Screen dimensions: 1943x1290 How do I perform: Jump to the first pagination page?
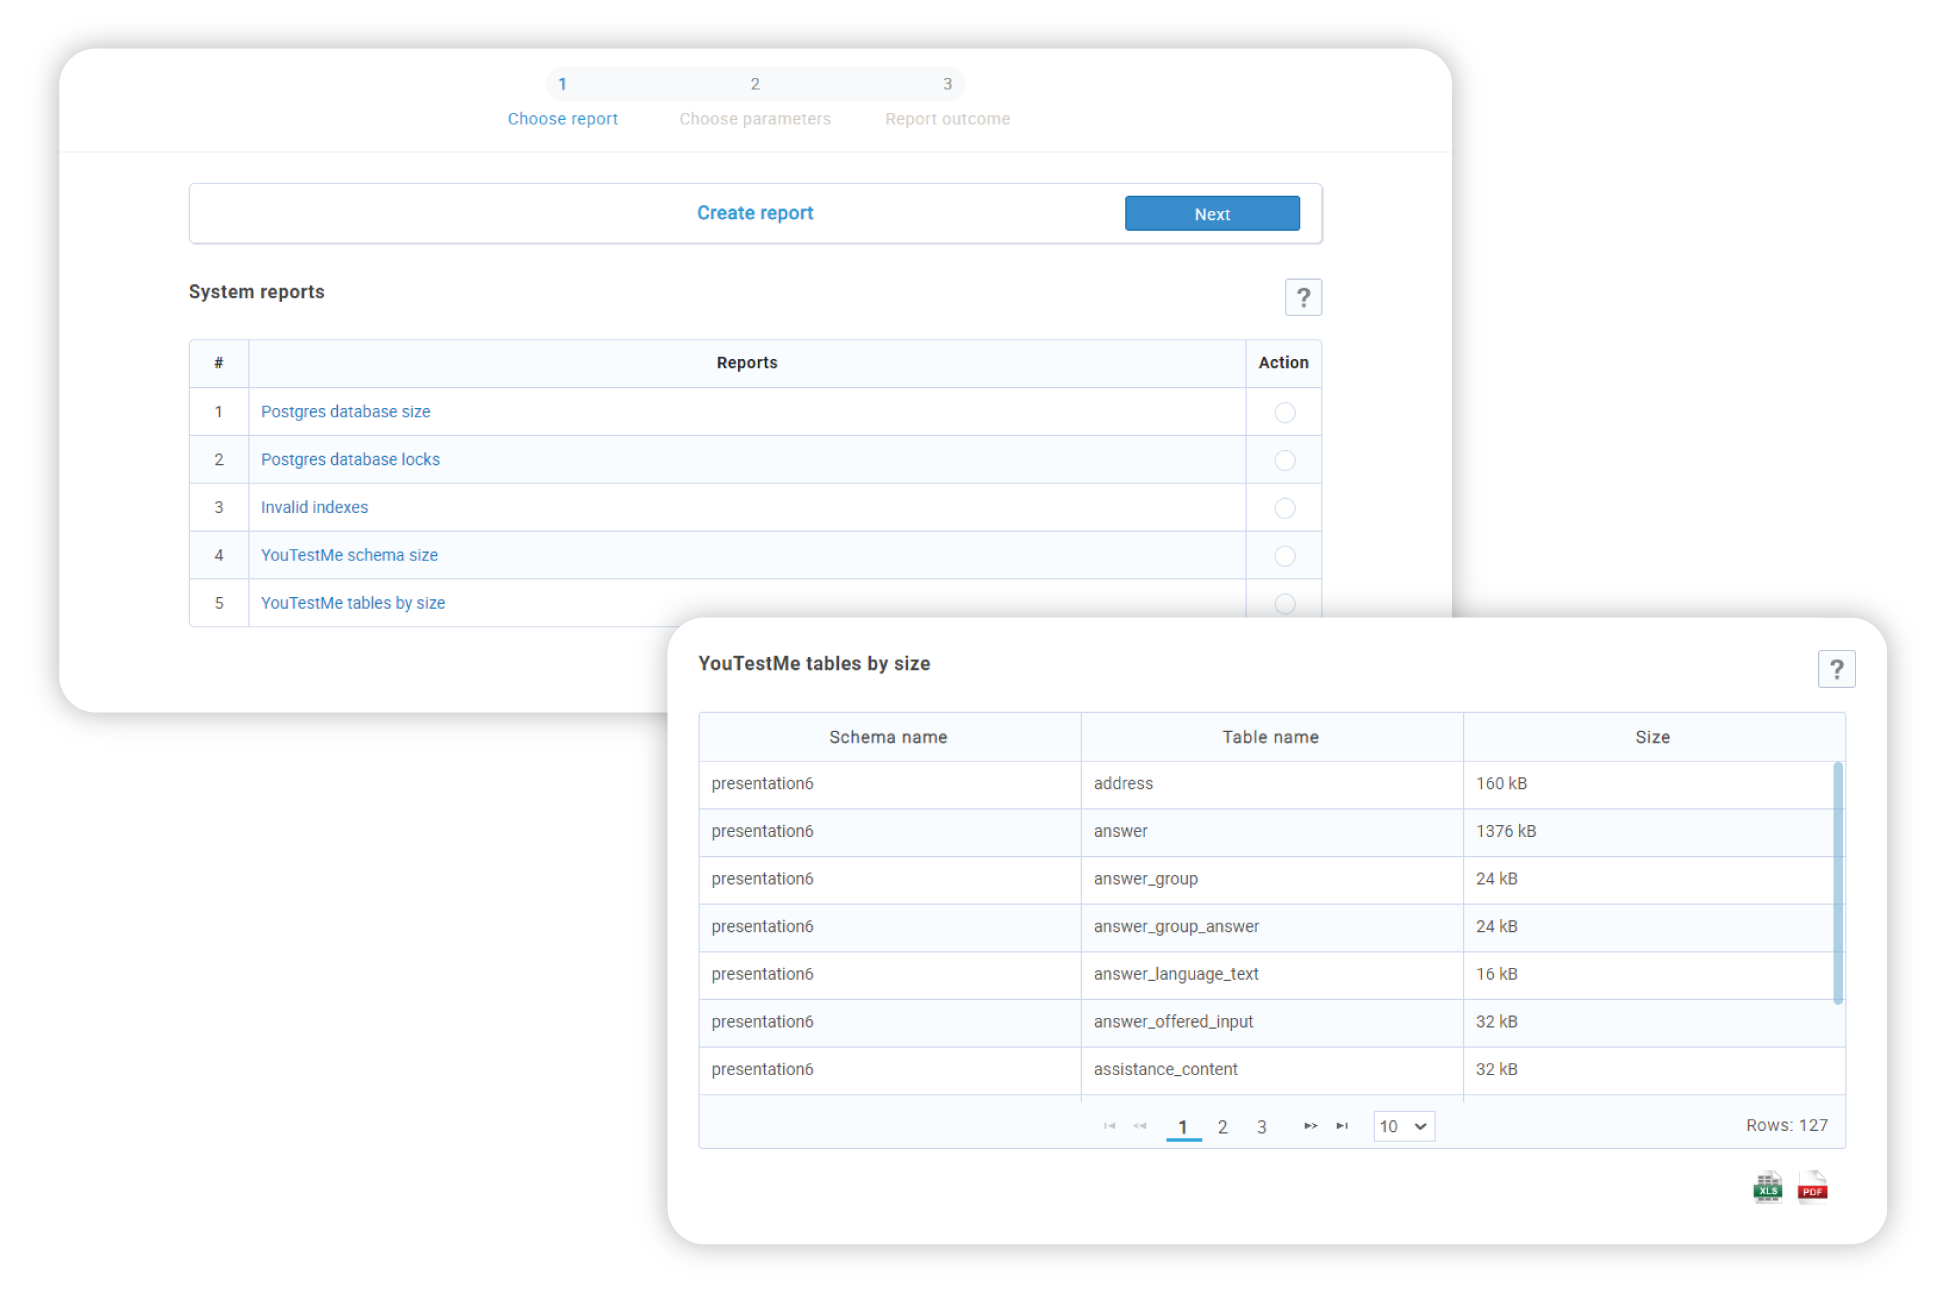click(1108, 1126)
